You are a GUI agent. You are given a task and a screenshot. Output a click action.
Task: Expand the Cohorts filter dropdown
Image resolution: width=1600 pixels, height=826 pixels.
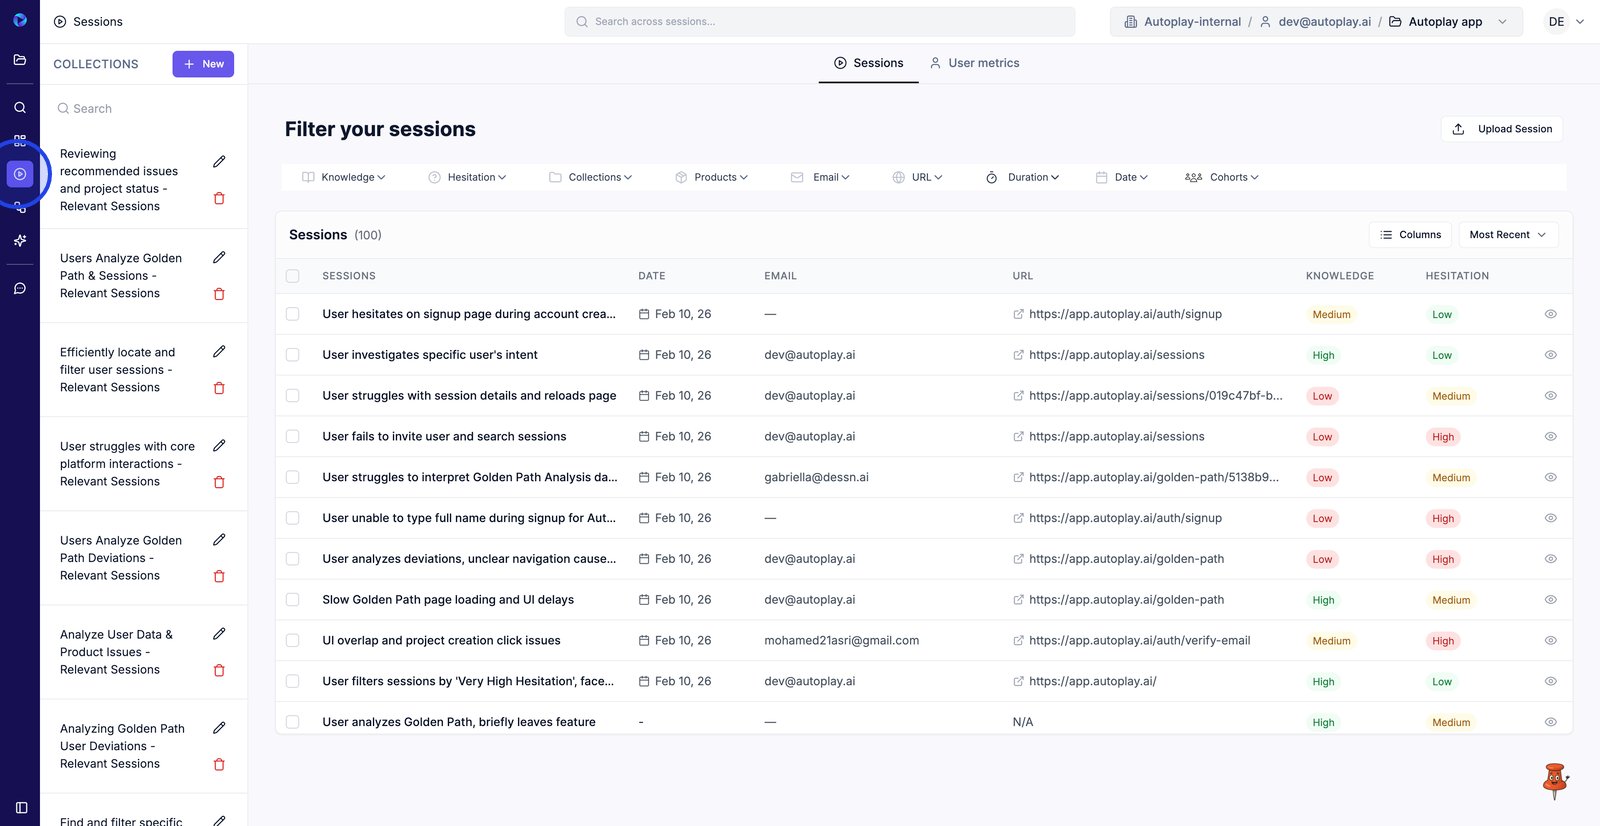(1221, 177)
